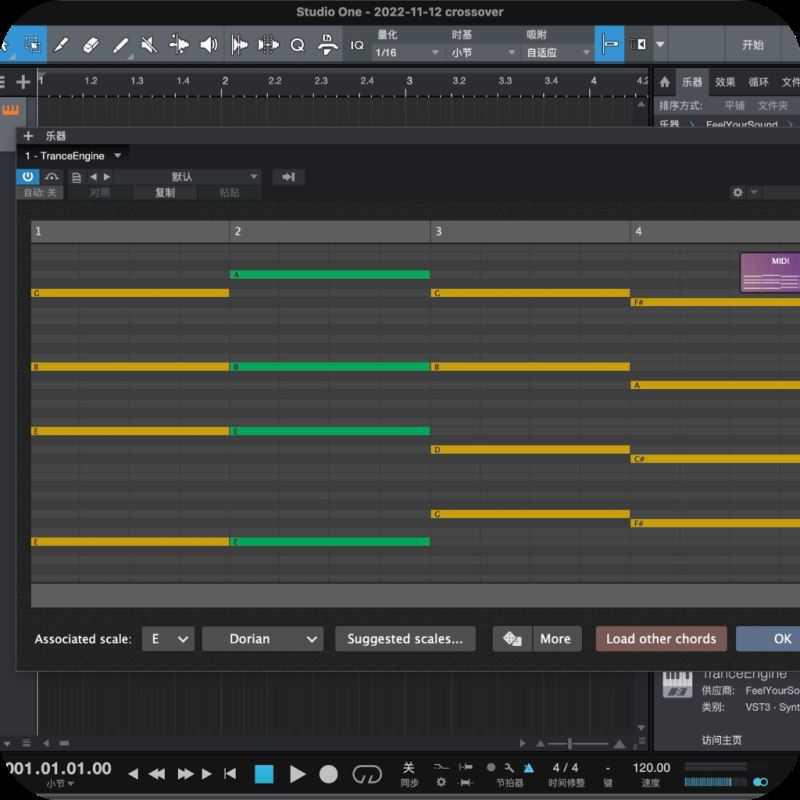This screenshot has height=800, width=800.
Task: Select the Mute tool in the toolbar
Action: (x=148, y=45)
